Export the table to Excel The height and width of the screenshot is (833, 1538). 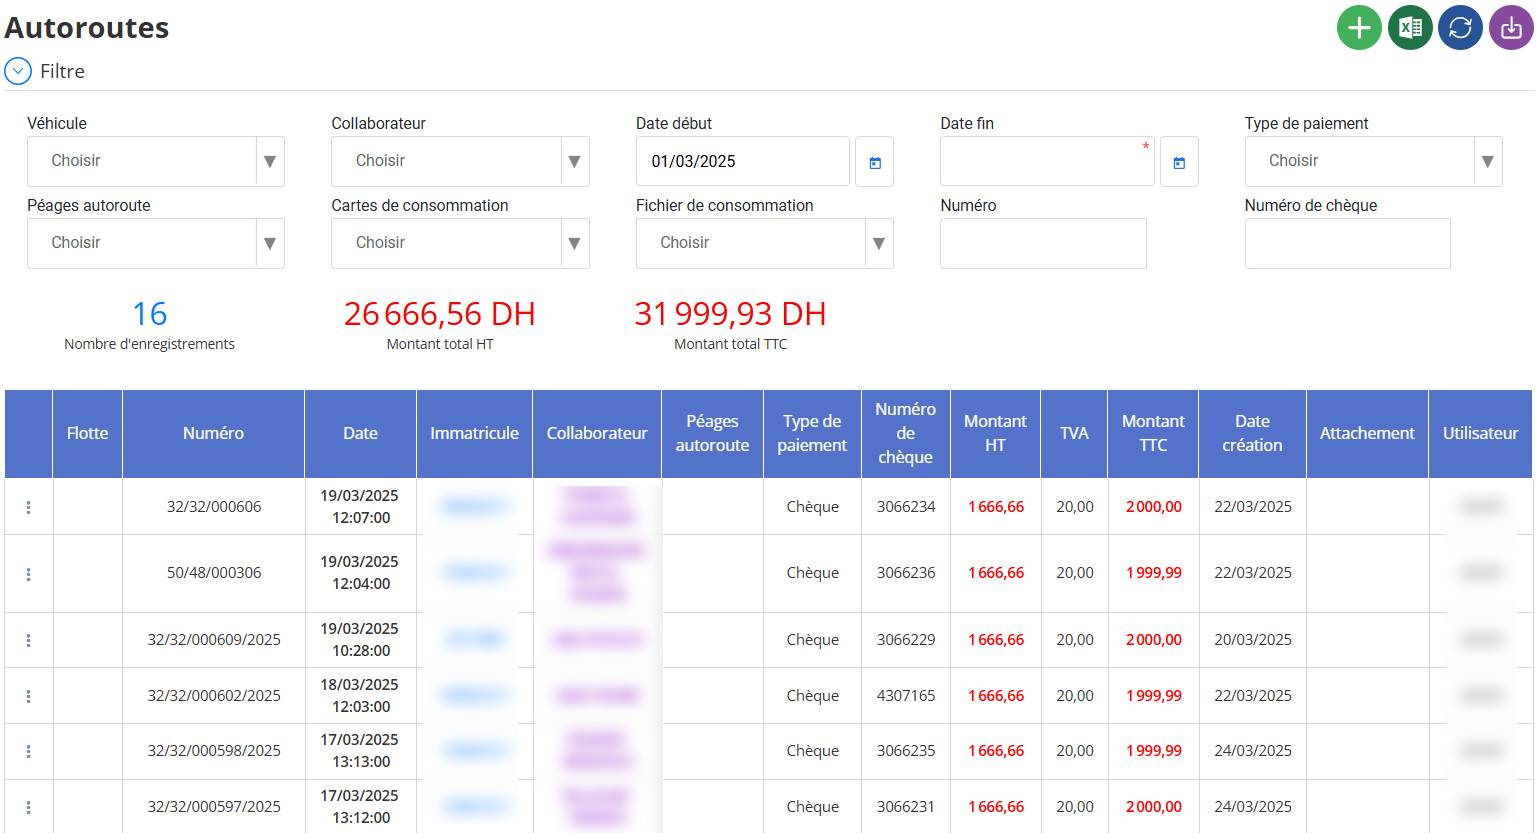[x=1410, y=27]
